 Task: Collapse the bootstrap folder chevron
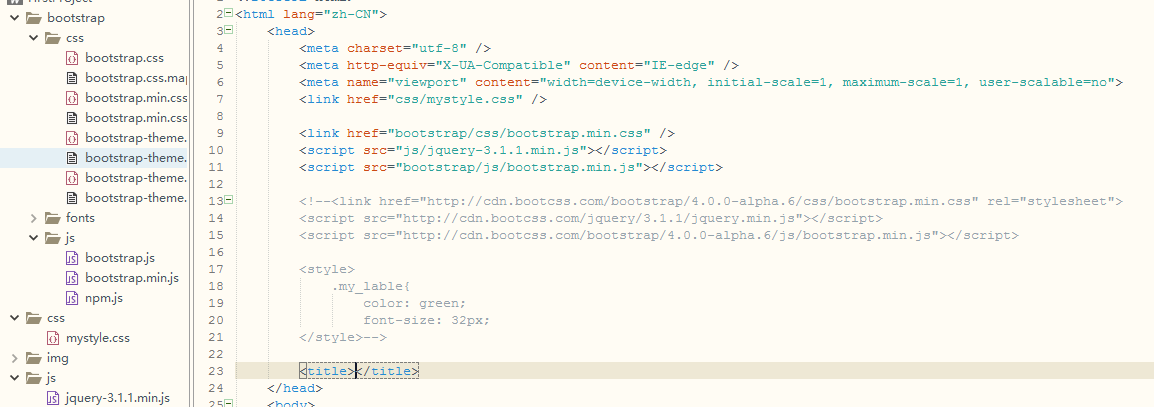(x=15, y=18)
